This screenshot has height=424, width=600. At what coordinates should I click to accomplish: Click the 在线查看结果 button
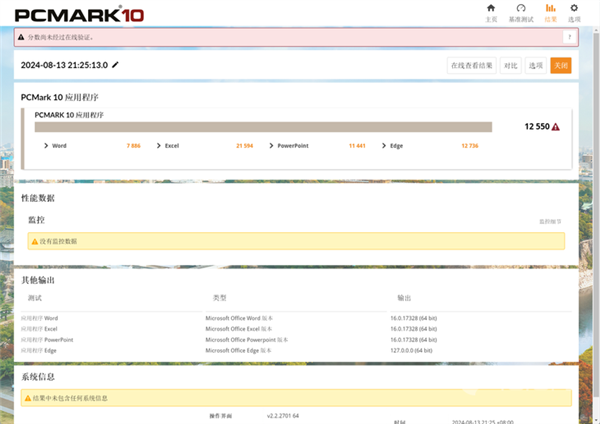click(471, 65)
